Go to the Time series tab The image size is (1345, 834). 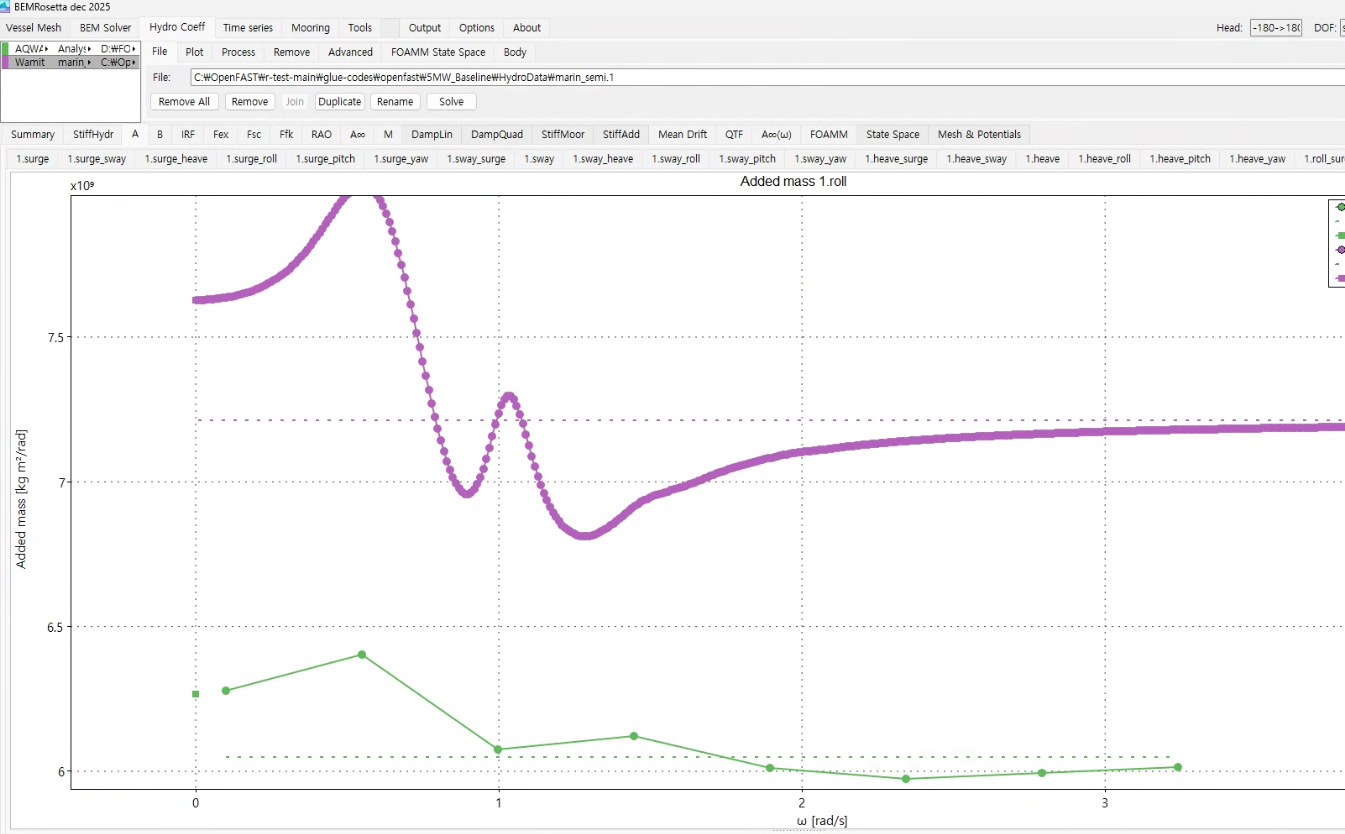[248, 28]
